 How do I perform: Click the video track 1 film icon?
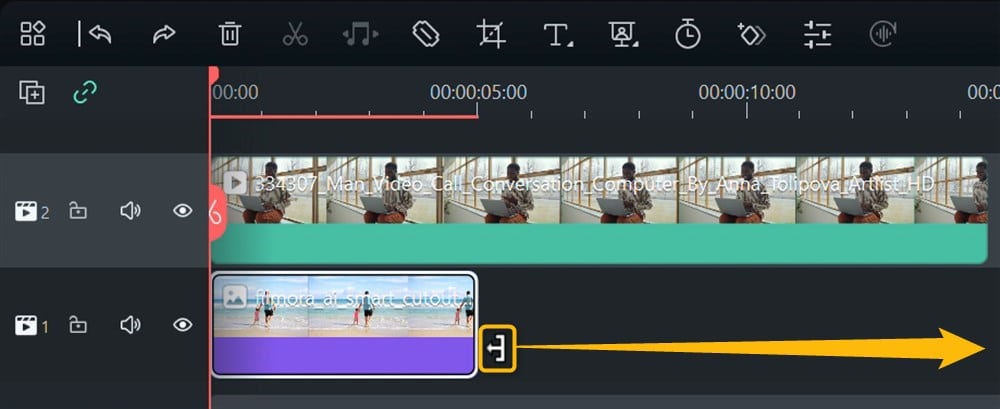(x=26, y=326)
